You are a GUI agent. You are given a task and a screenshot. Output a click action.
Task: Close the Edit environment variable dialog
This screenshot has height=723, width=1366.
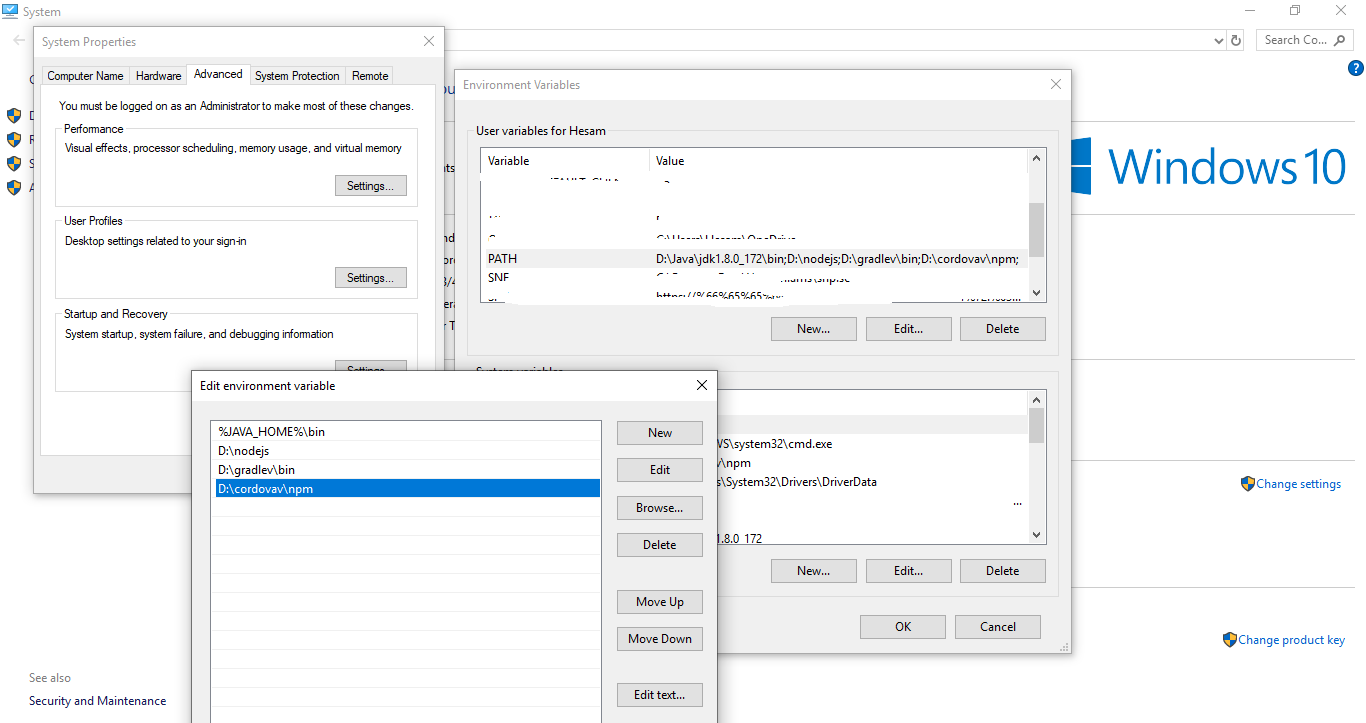702,385
